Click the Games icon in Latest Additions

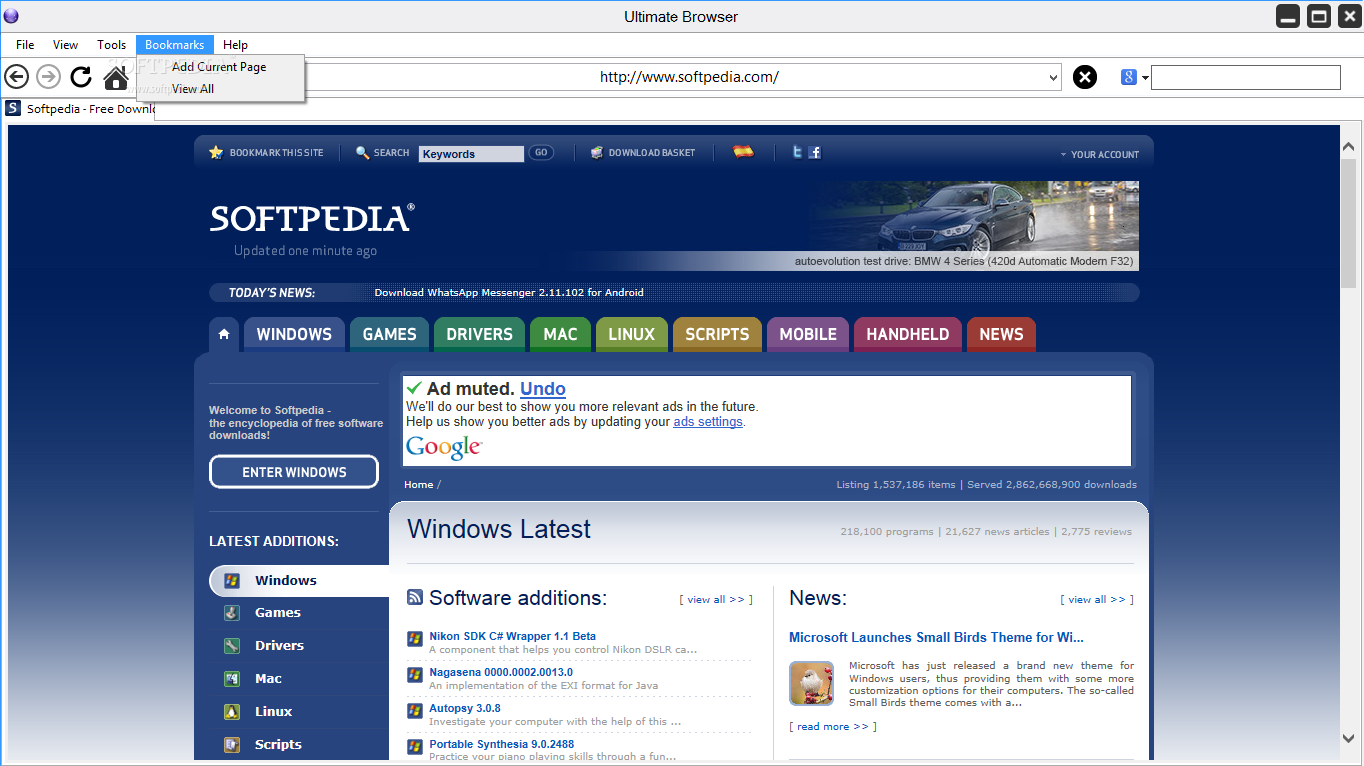(232, 613)
